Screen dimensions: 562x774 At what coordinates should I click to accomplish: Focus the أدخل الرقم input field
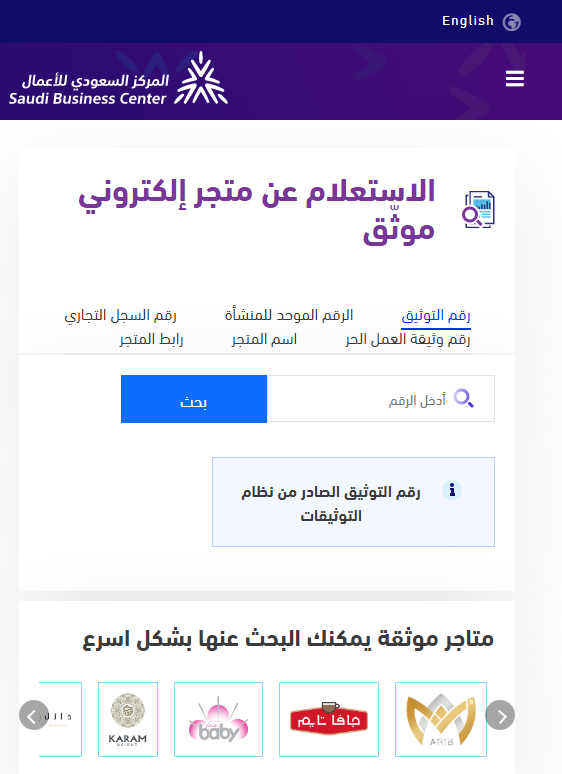(x=380, y=399)
